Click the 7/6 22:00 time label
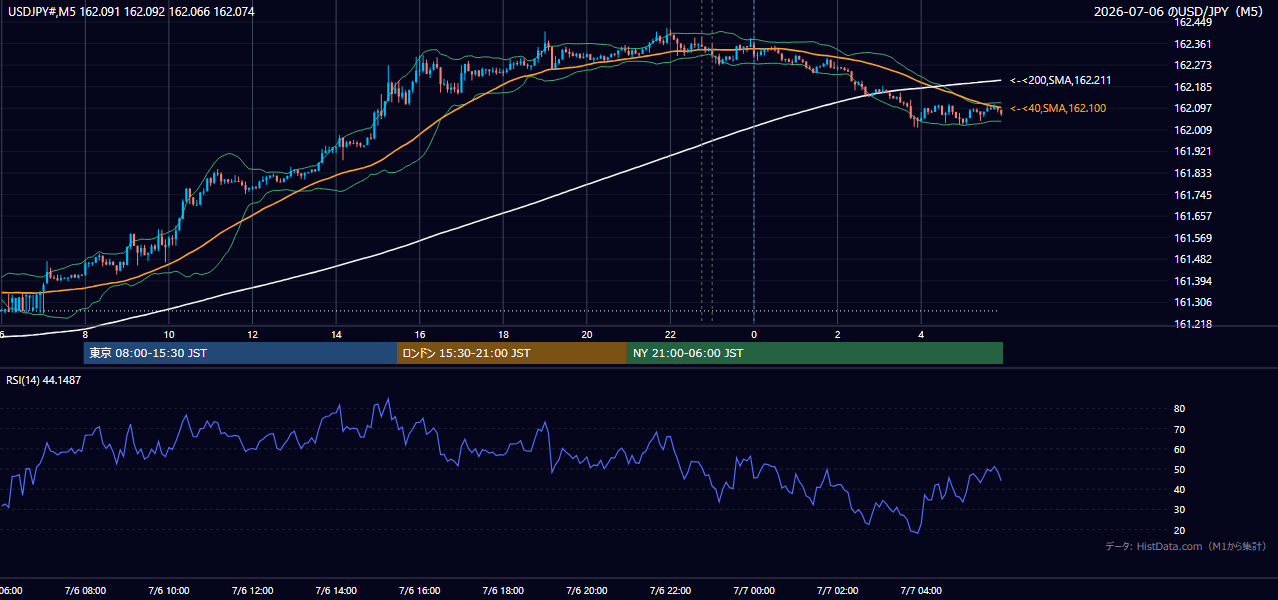1278x600 pixels. [670, 591]
